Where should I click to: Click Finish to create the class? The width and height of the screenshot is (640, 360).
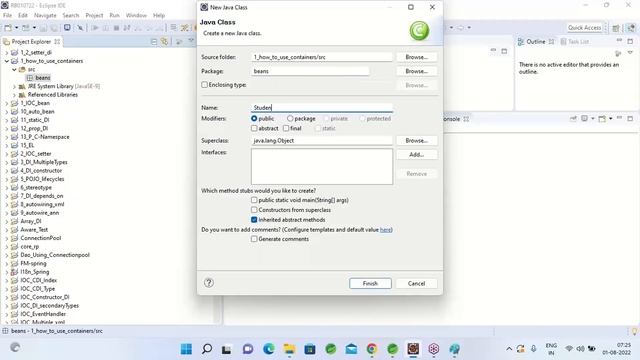370,283
